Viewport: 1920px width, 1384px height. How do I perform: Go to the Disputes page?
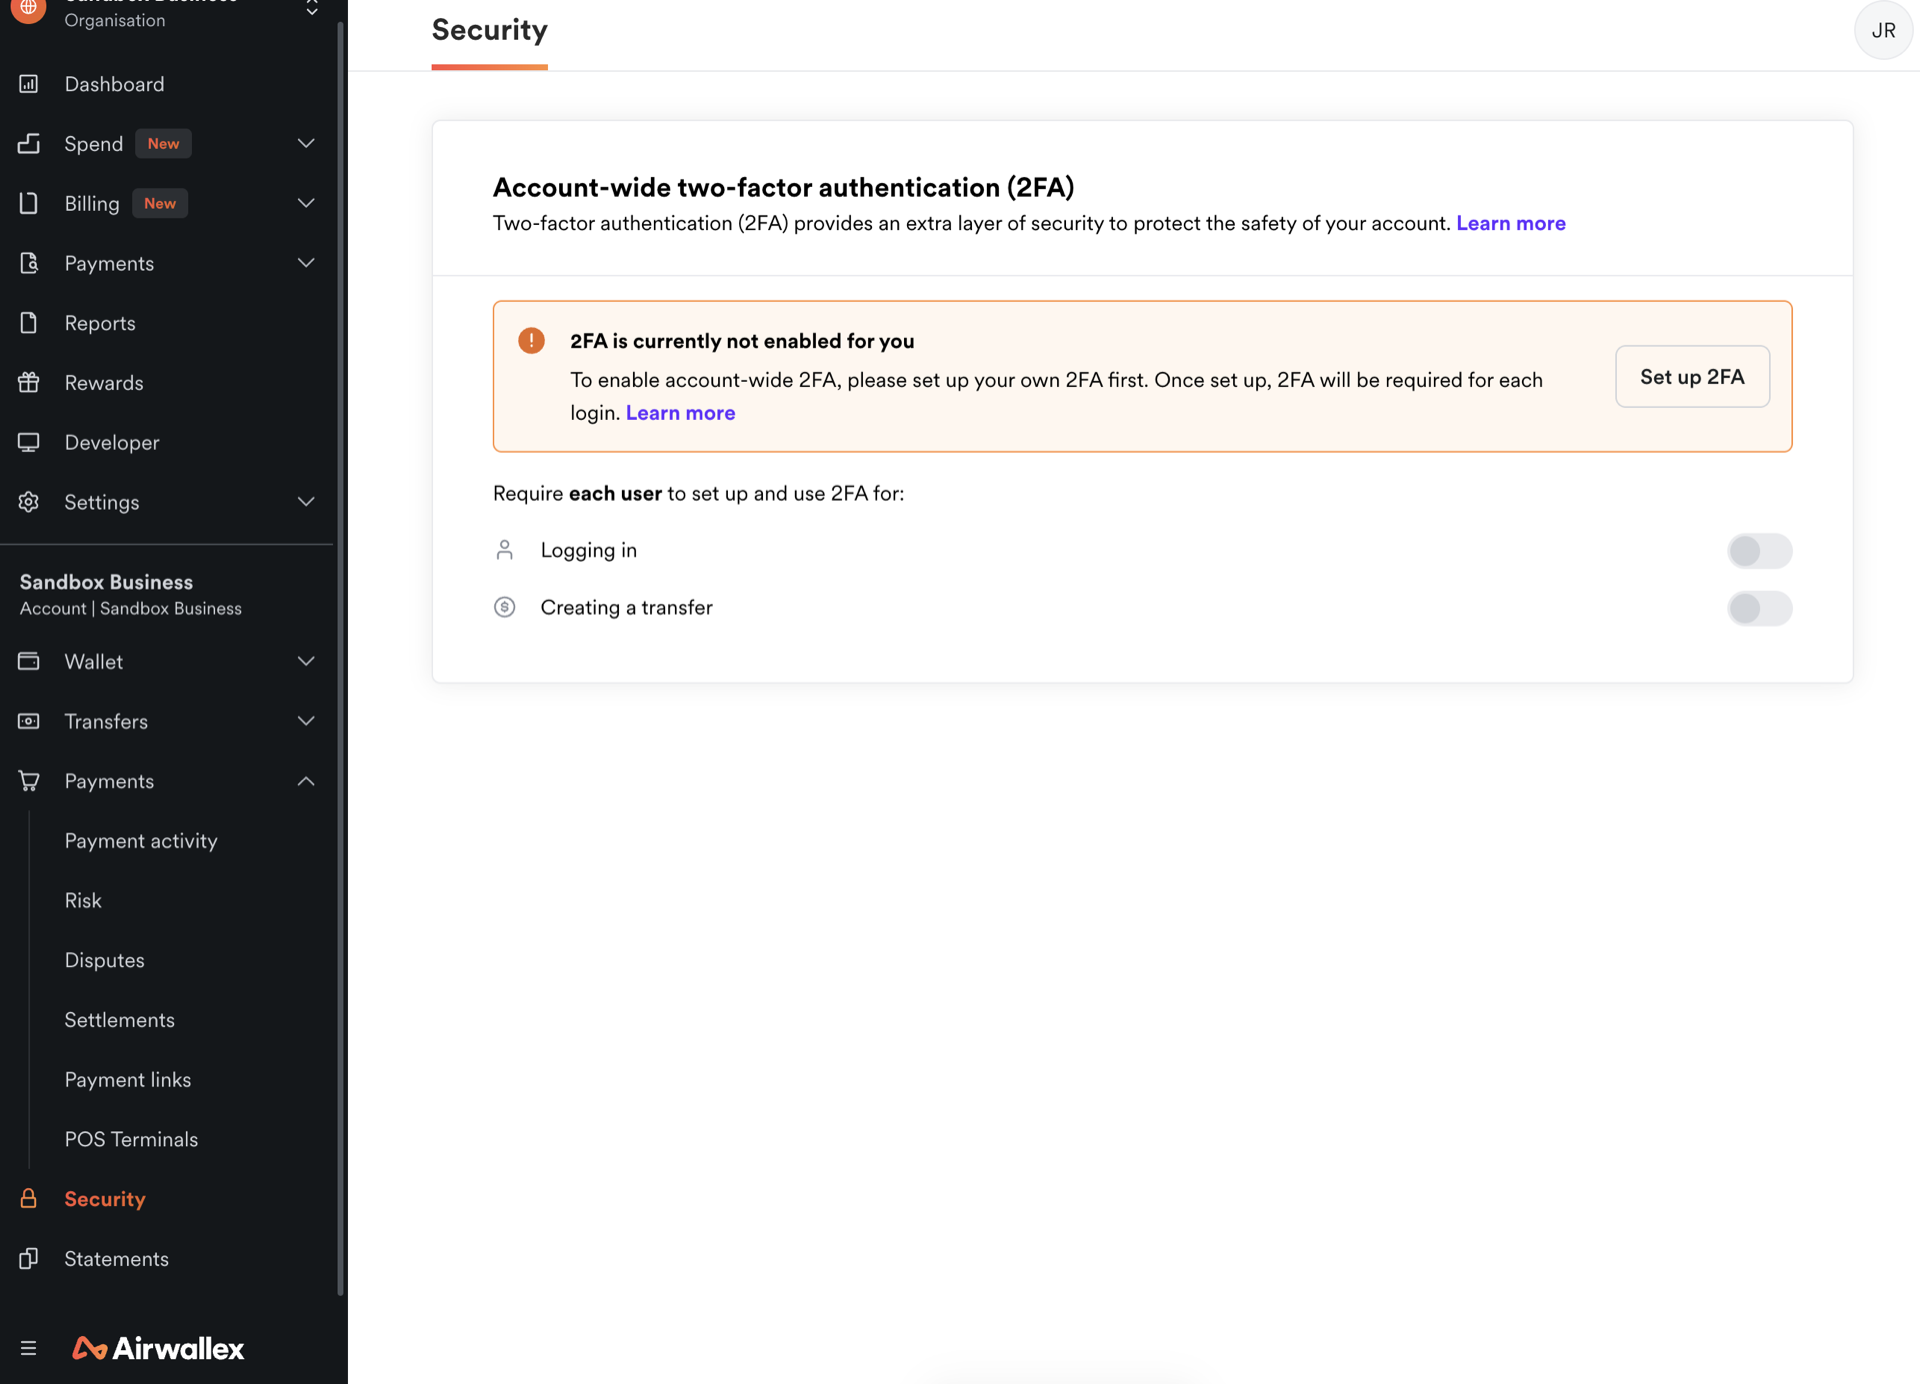(x=104, y=960)
